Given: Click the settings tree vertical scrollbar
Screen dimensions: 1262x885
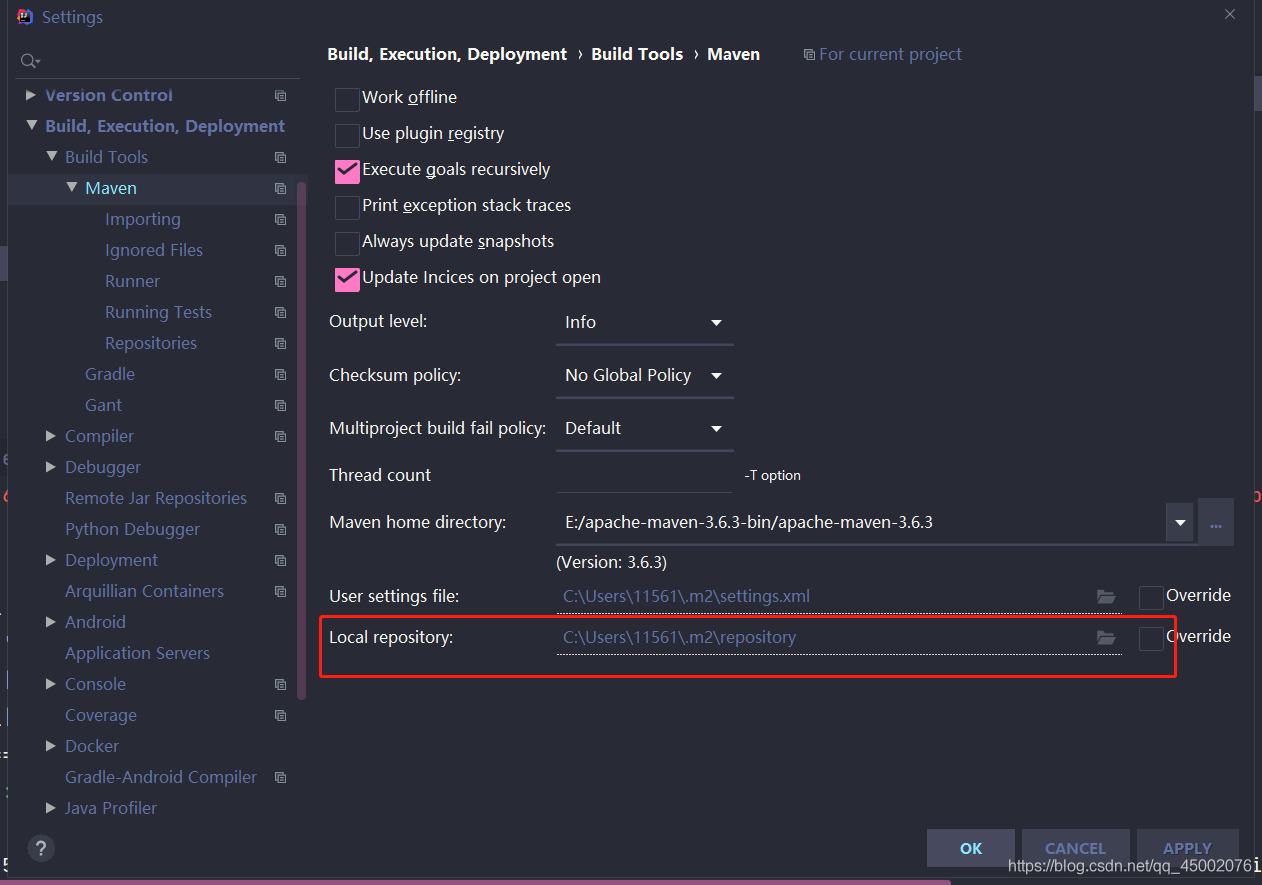Looking at the screenshot, I should 302,440.
